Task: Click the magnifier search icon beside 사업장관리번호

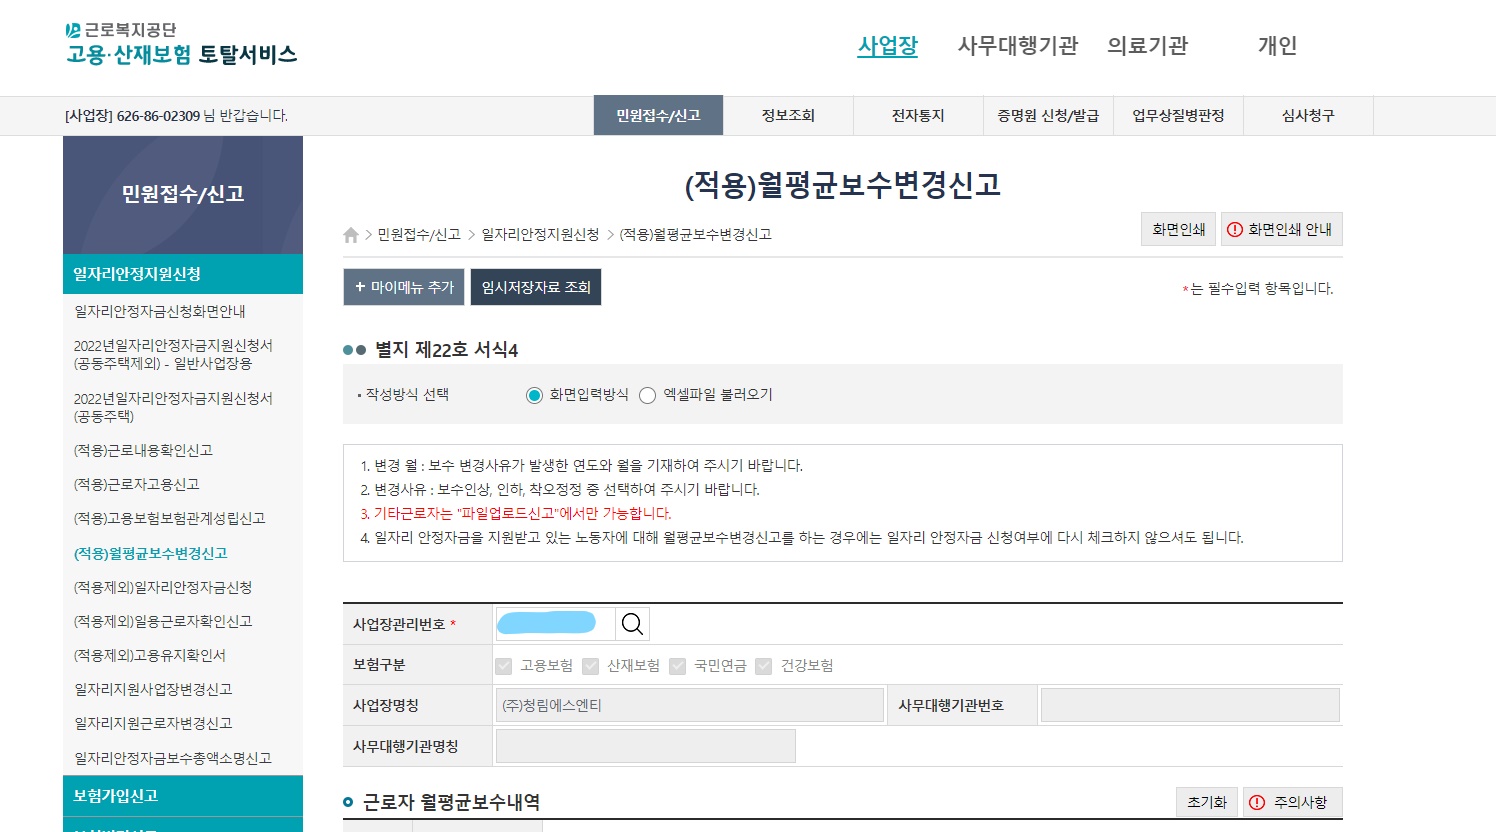Action: pos(632,624)
